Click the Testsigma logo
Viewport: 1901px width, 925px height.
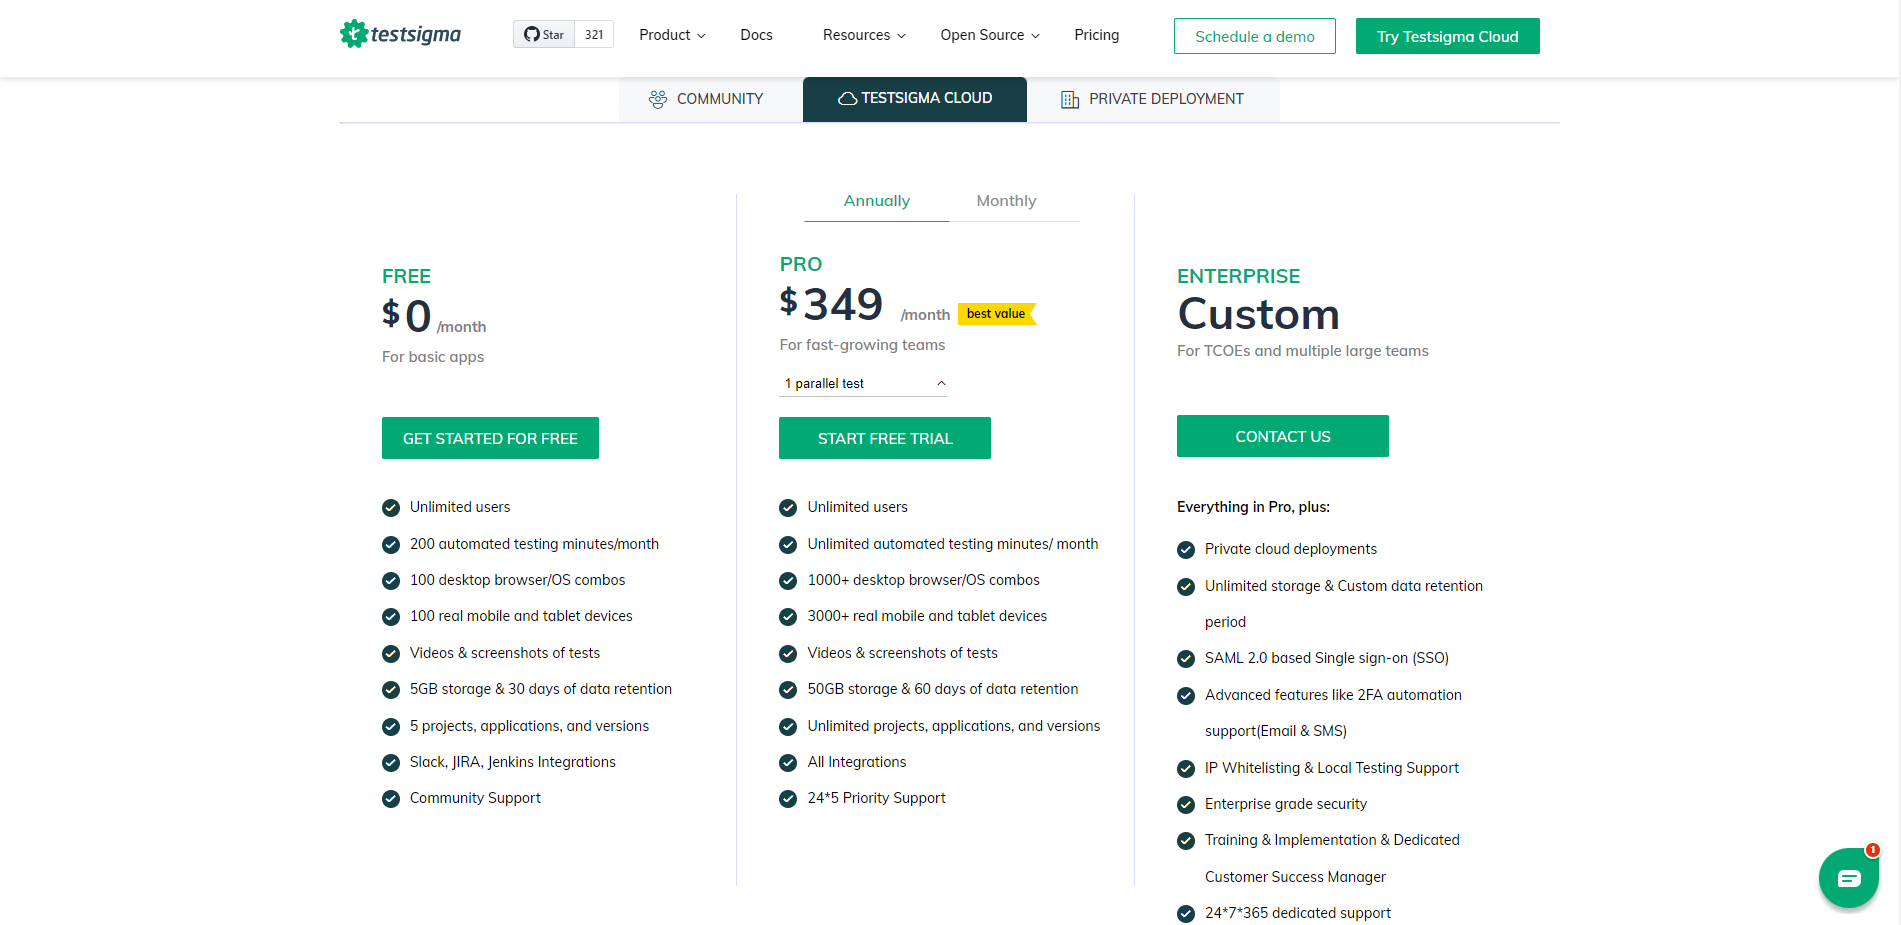coord(400,34)
